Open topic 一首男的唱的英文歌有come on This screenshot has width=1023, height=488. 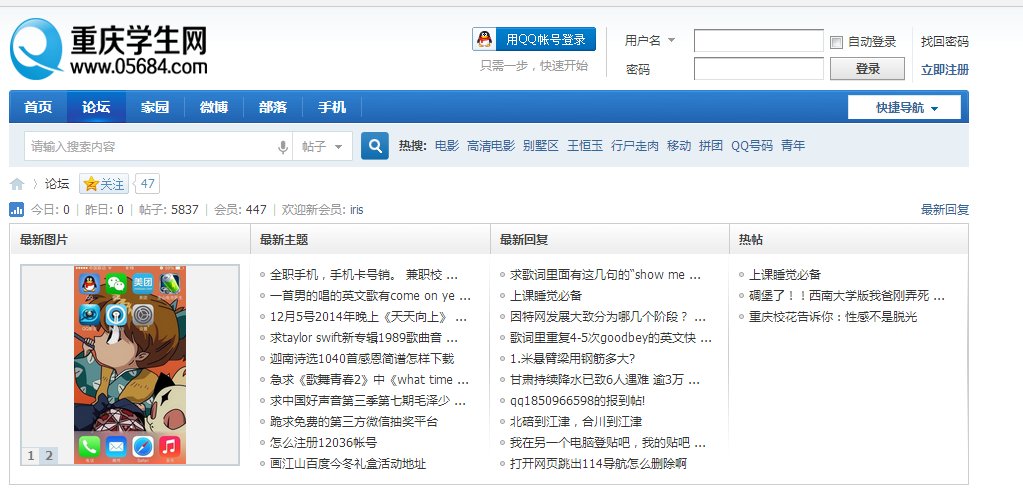[x=370, y=296]
